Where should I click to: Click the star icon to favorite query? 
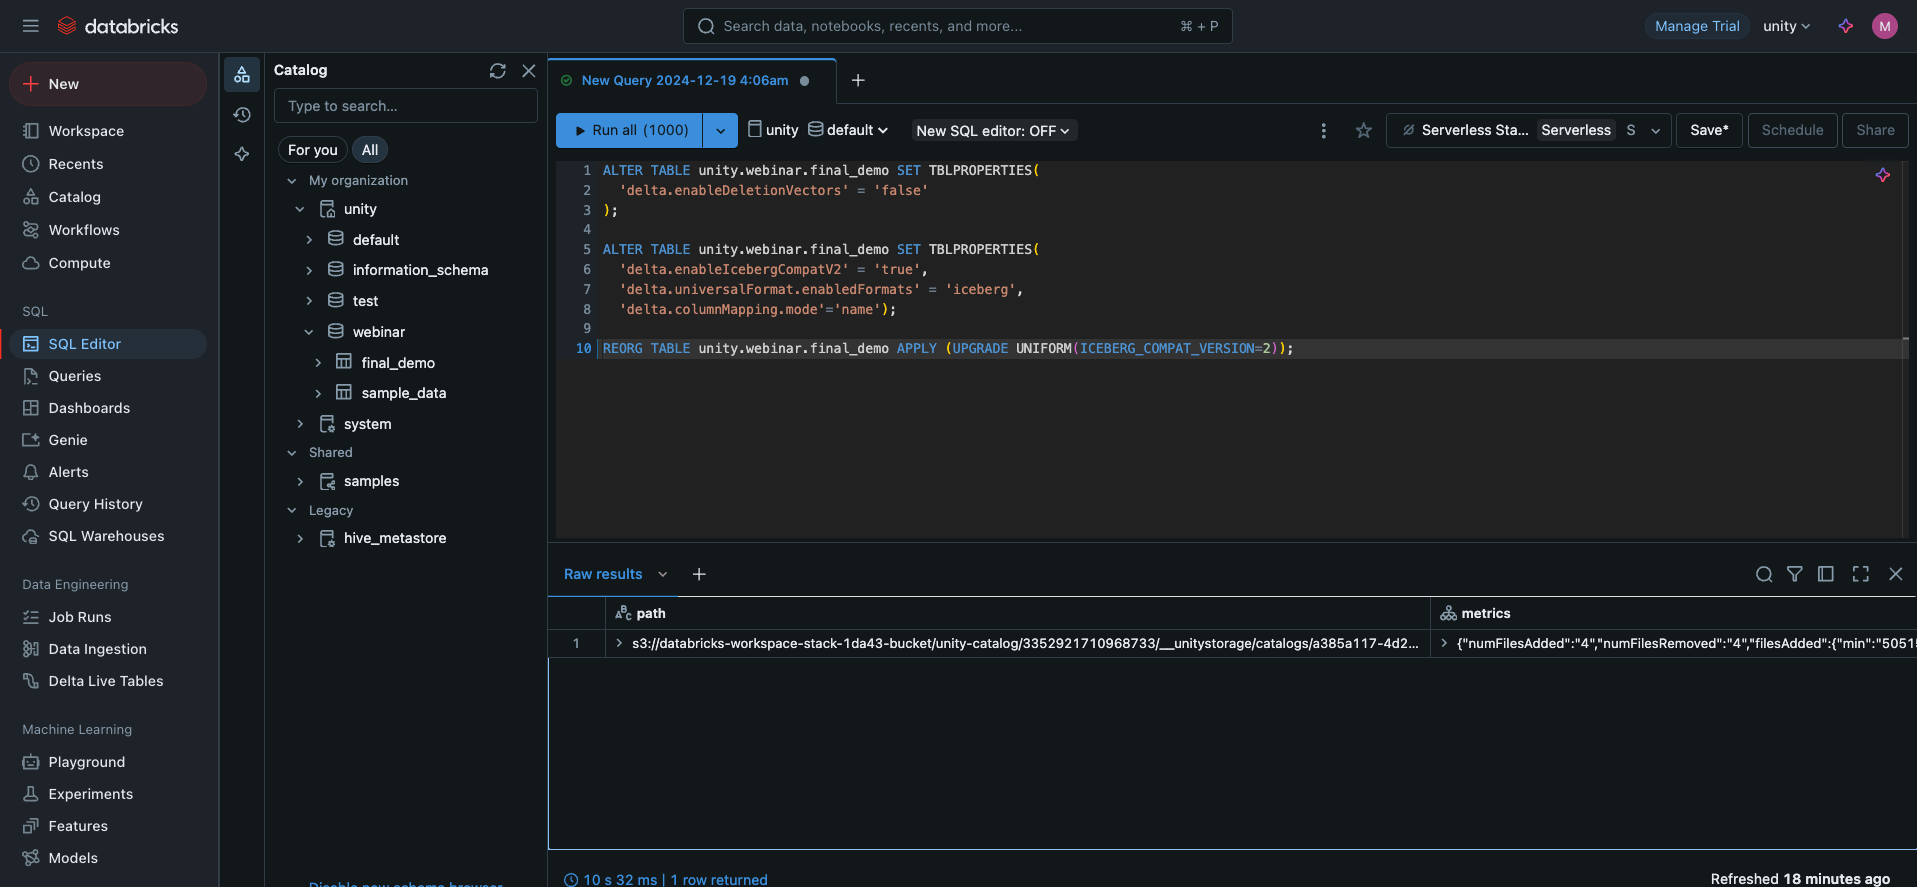(1363, 131)
